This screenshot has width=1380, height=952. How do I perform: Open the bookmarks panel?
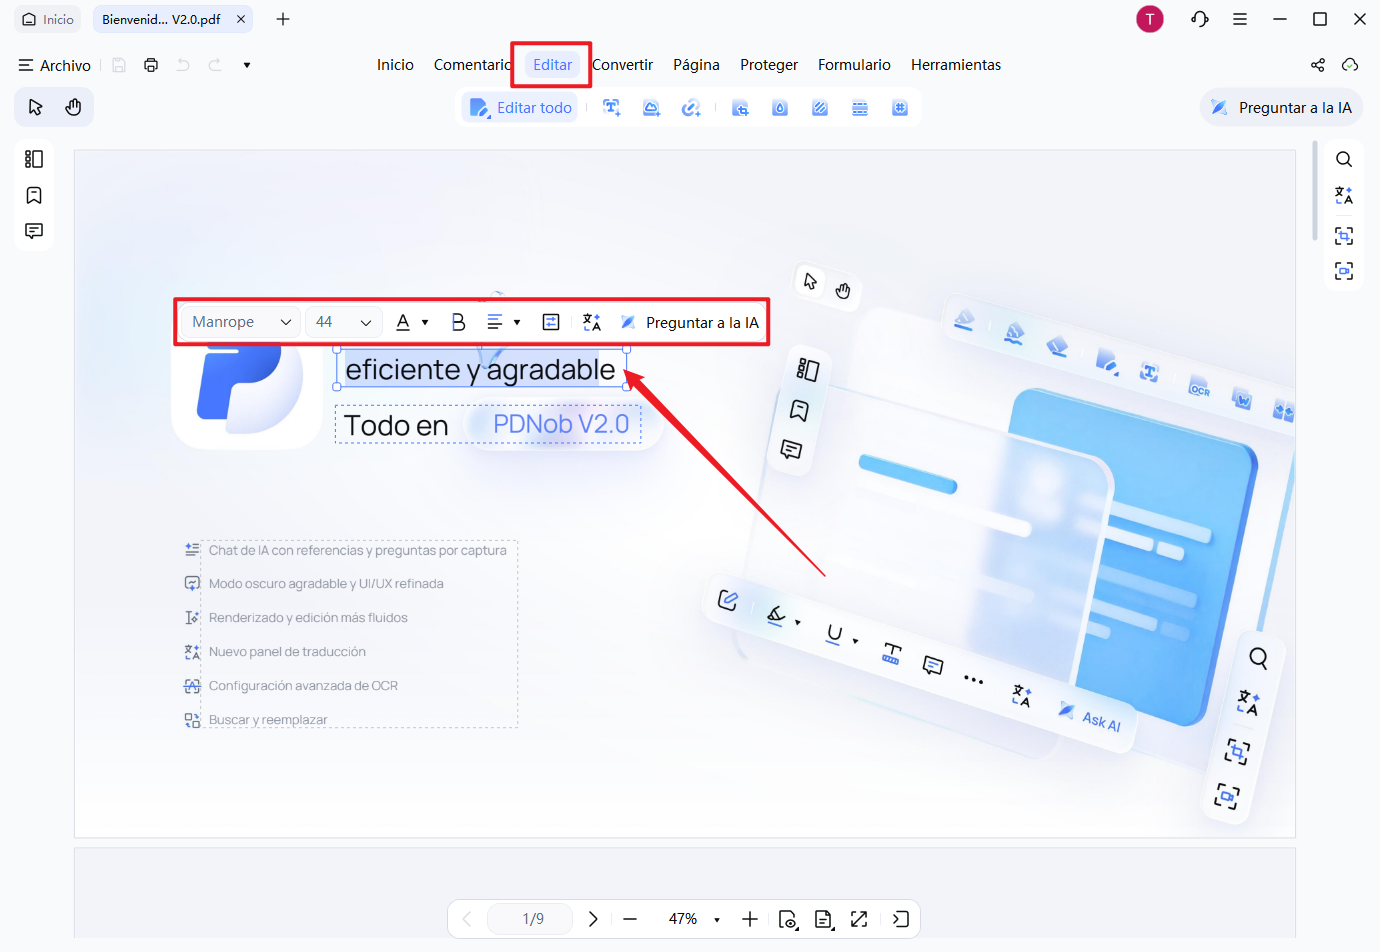34,195
